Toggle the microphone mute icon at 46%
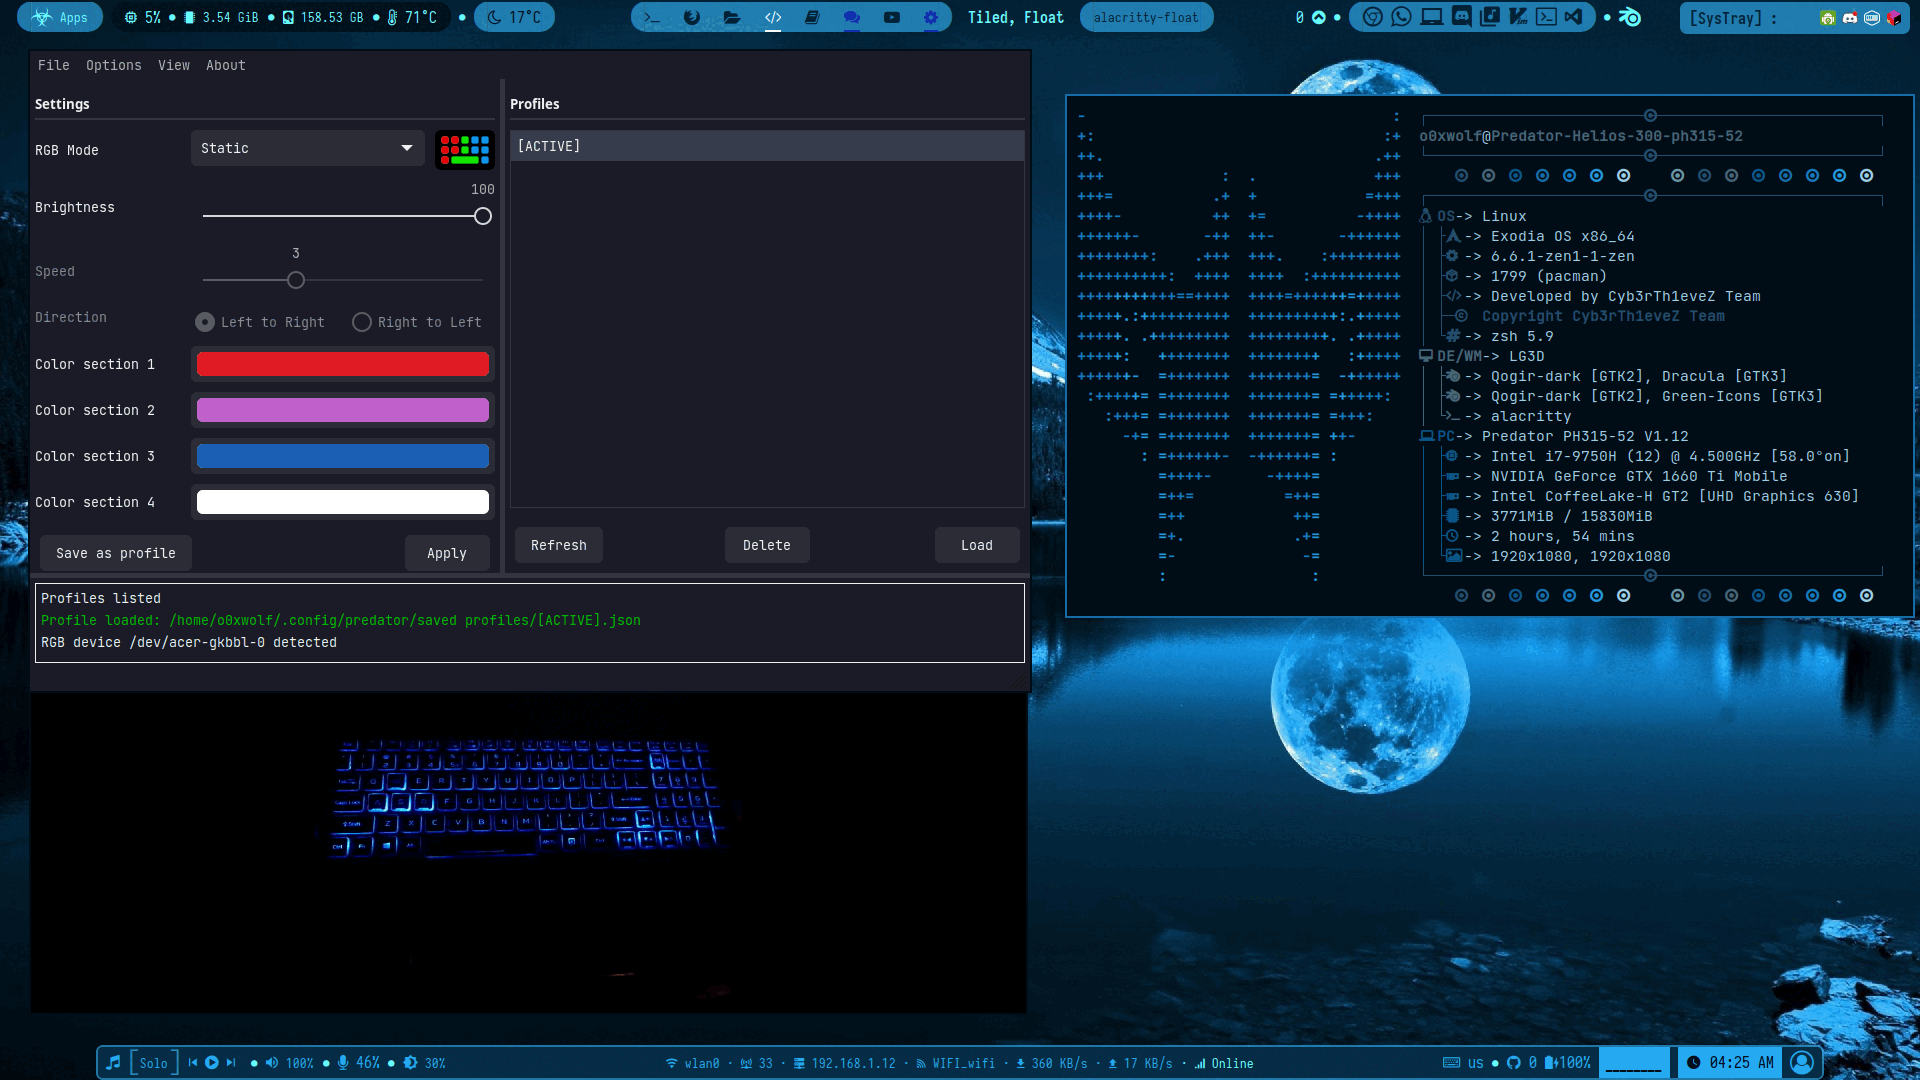The image size is (1920, 1080). tap(343, 1063)
